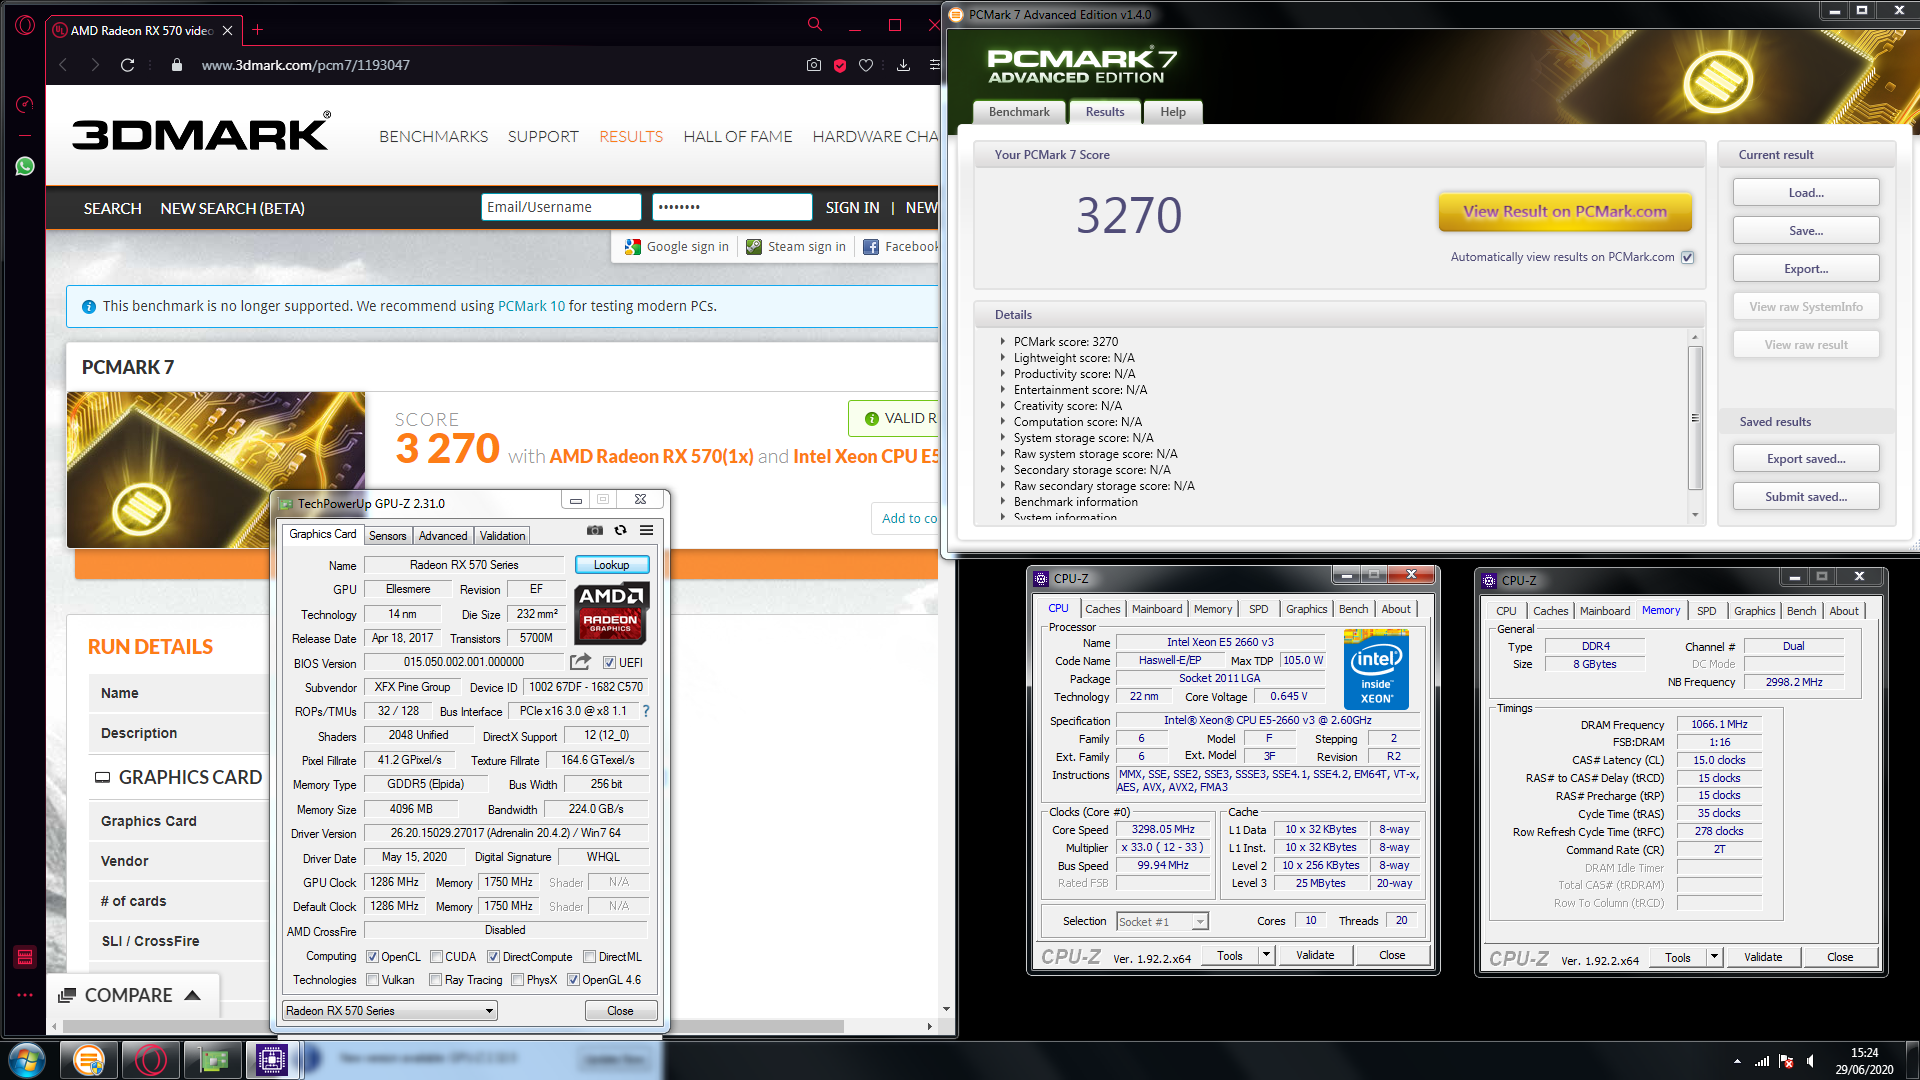Open Opera from the taskbar
This screenshot has width=1920, height=1080.
pos(151,1059)
